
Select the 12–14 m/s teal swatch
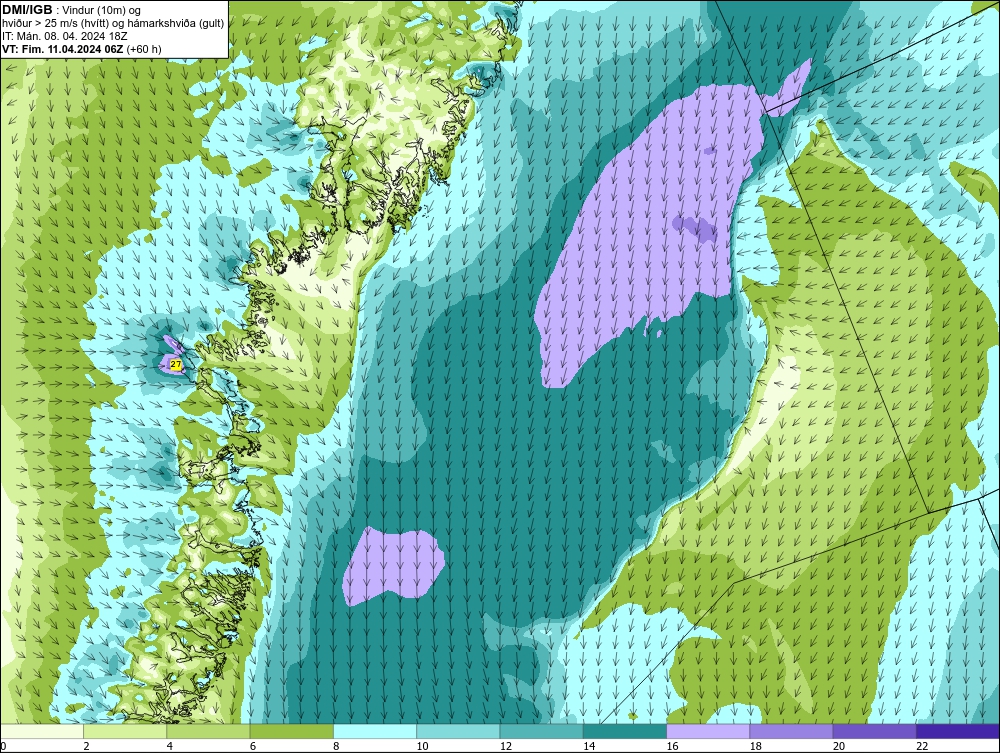tap(541, 731)
